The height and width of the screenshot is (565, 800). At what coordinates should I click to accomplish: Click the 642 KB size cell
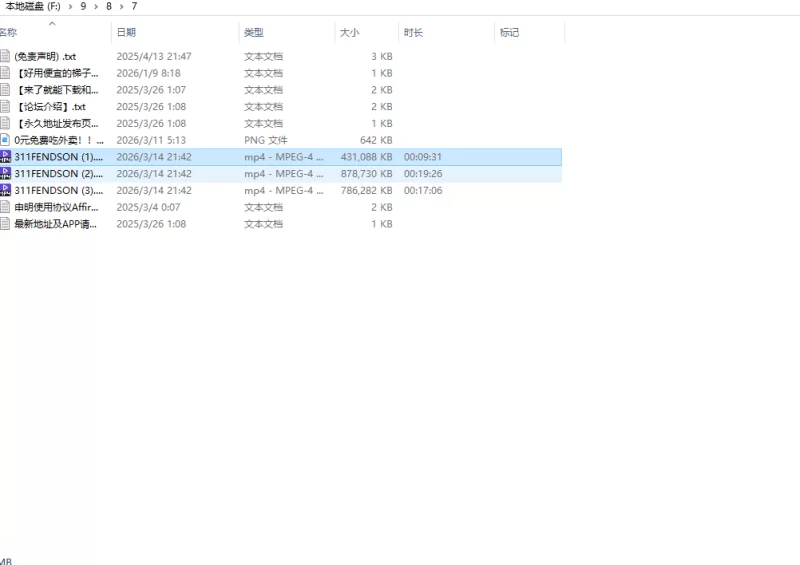[x=376, y=140]
